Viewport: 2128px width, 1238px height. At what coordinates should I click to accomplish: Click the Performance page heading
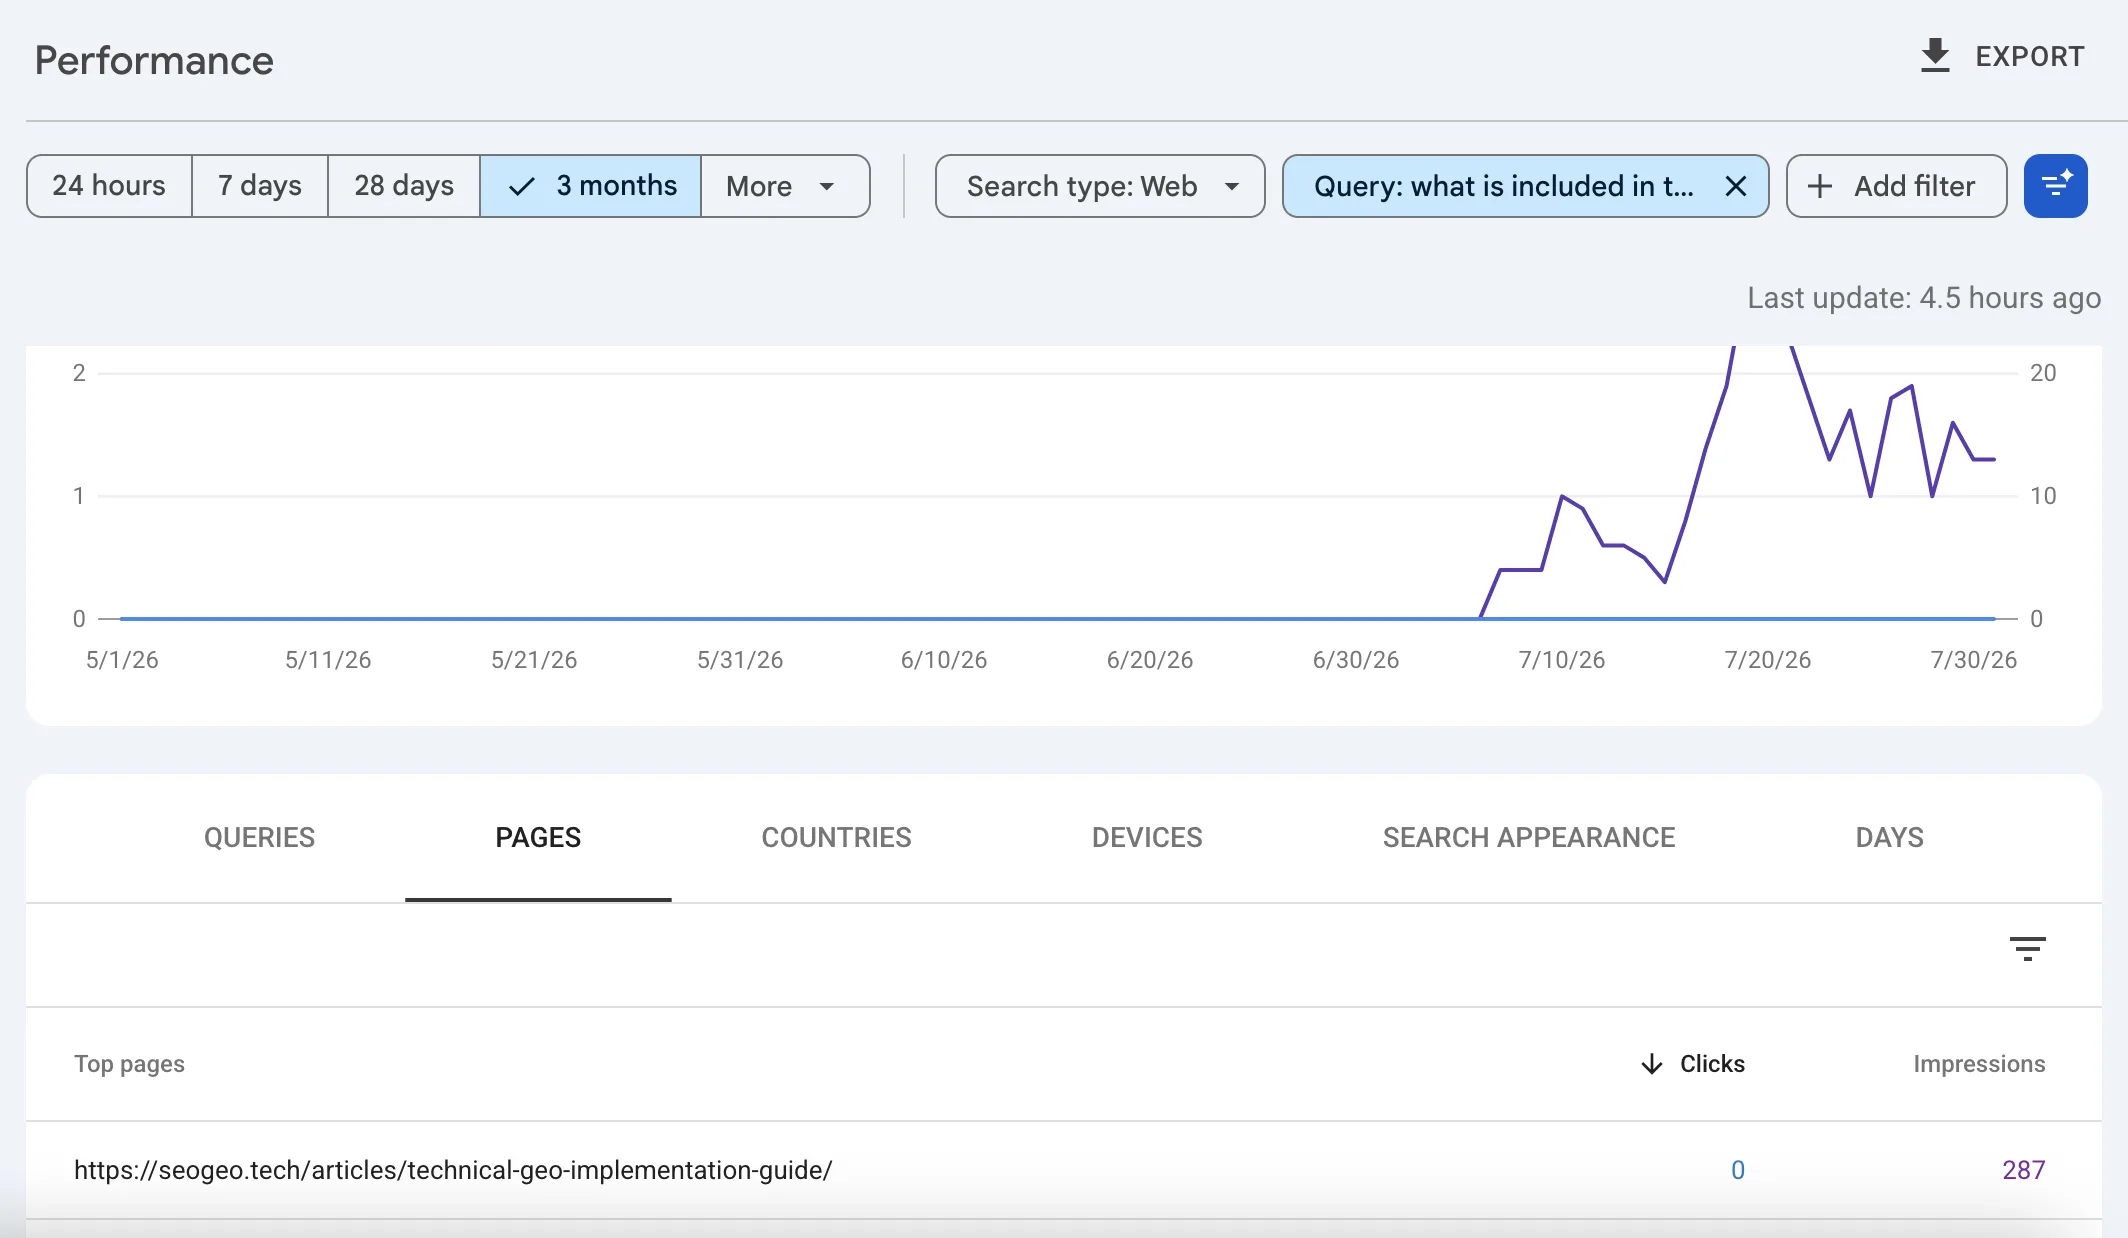pyautogui.click(x=154, y=61)
